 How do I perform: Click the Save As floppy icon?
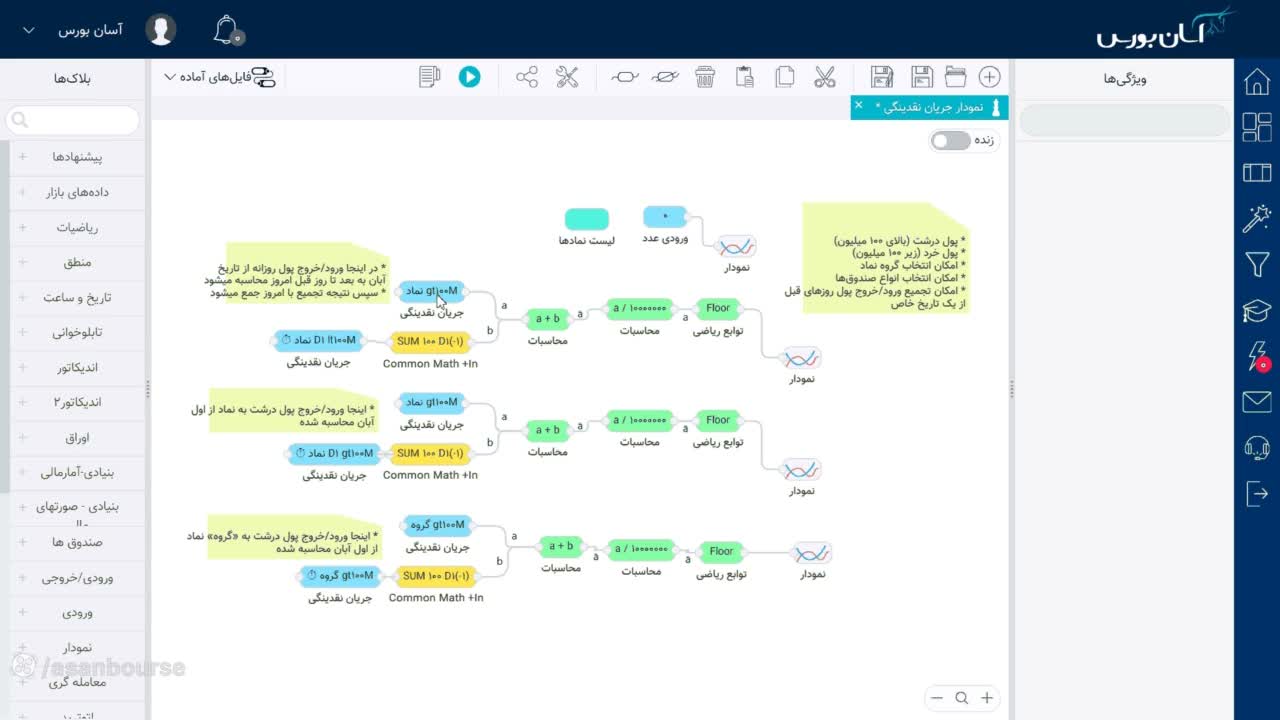coord(881,77)
